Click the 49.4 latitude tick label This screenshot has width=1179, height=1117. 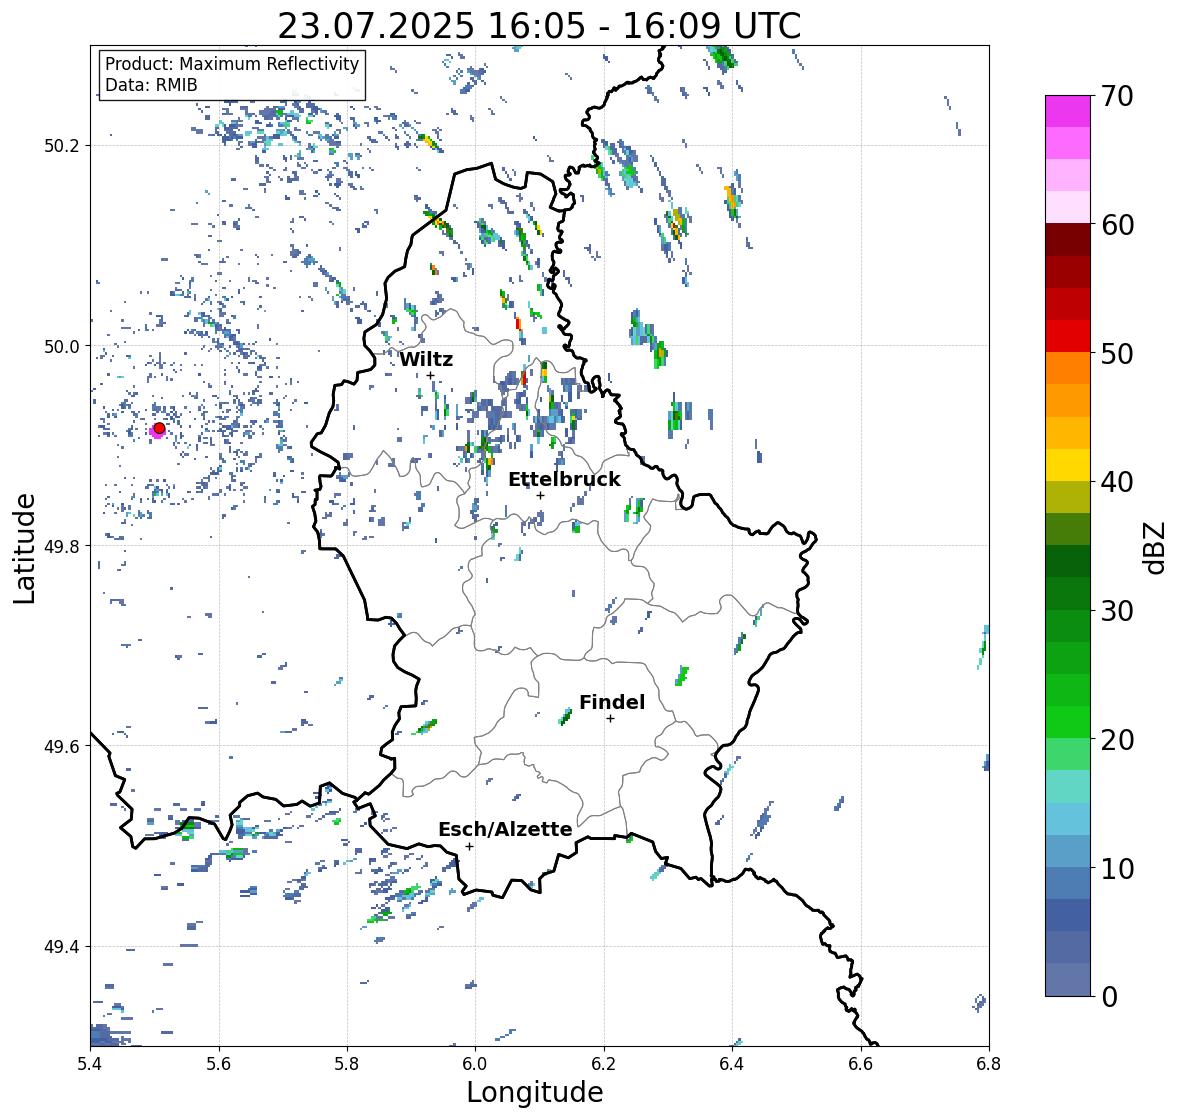coord(63,947)
